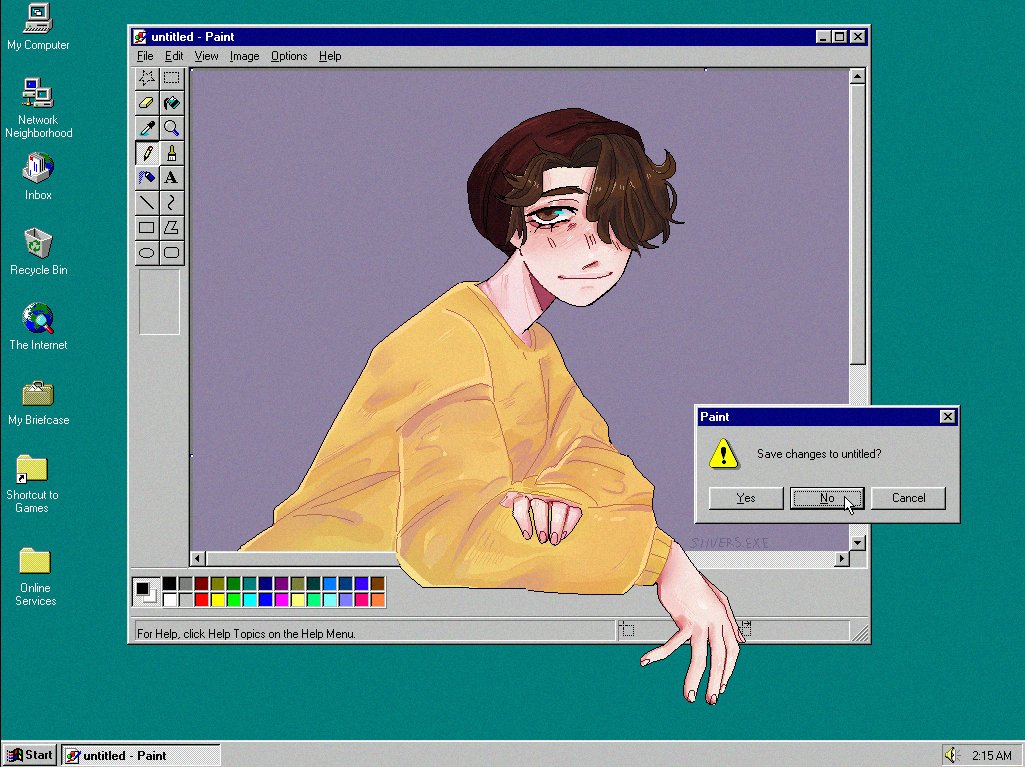
Task: Pick the Airbrush spray tool
Action: pyautogui.click(x=146, y=177)
